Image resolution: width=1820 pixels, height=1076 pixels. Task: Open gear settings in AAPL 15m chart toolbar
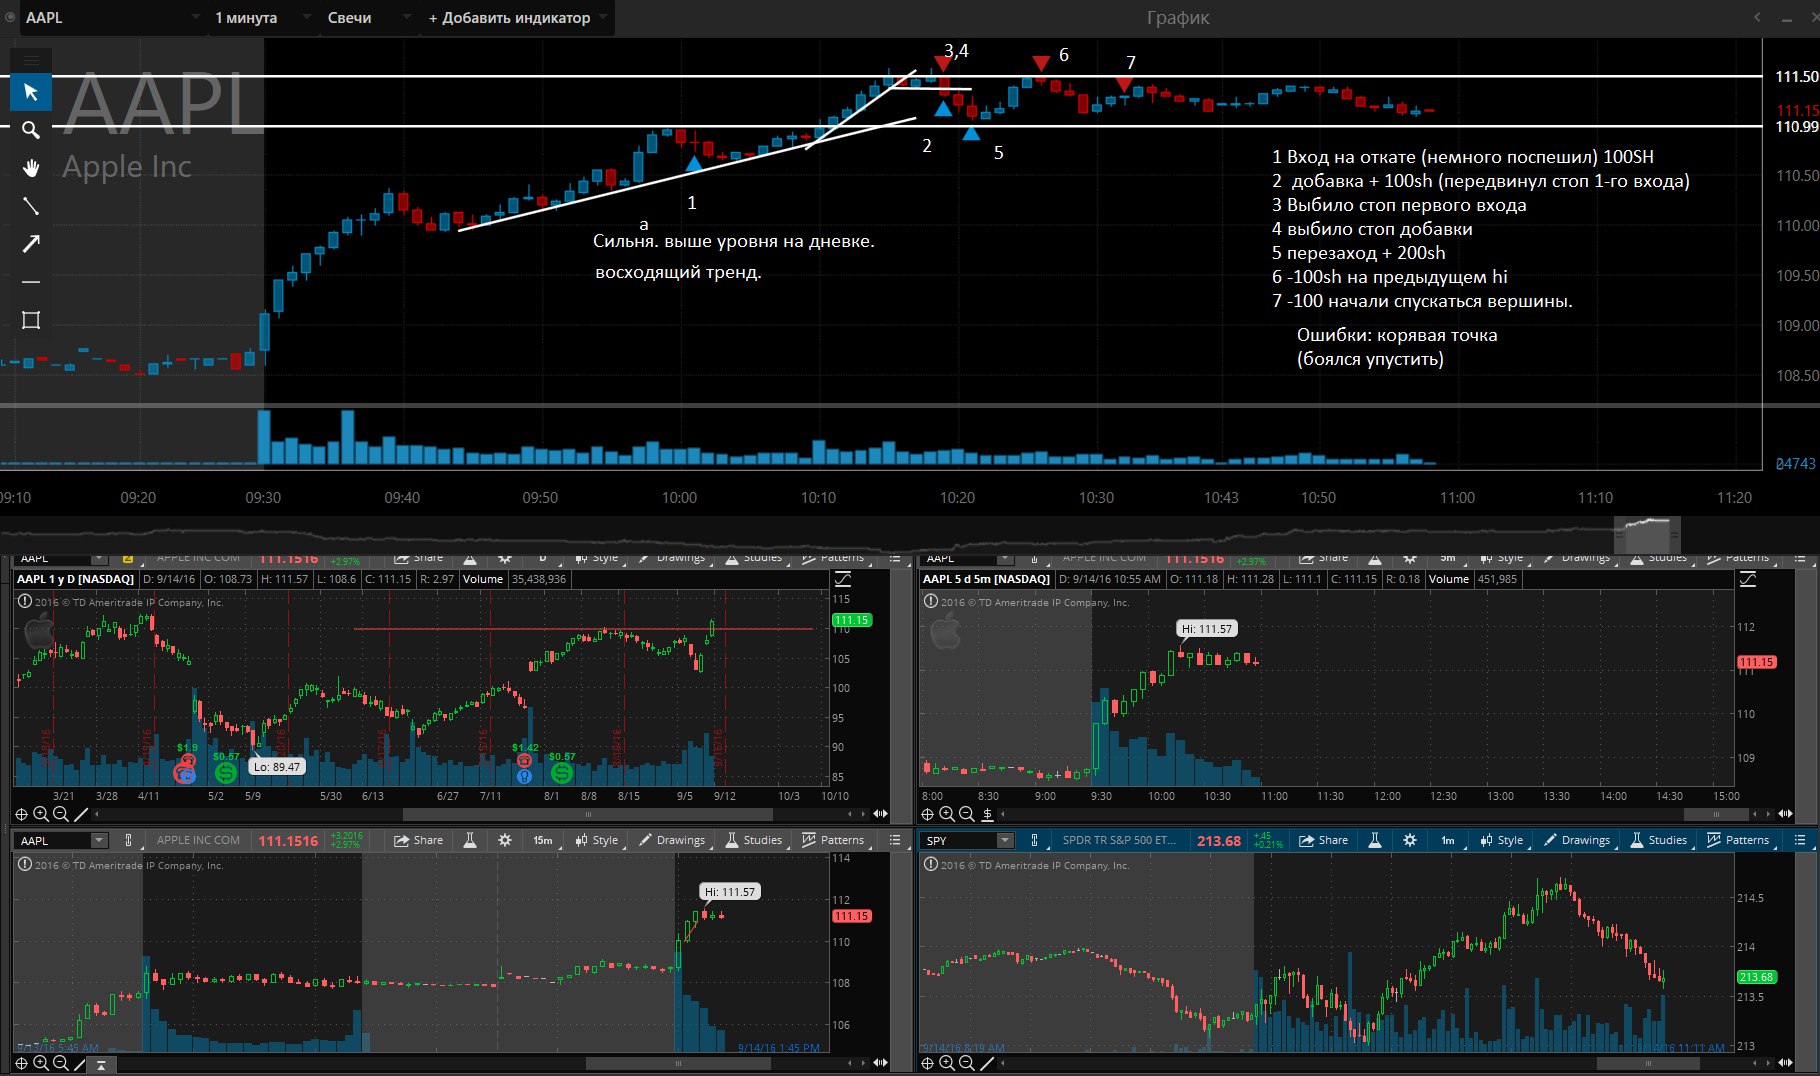click(505, 840)
